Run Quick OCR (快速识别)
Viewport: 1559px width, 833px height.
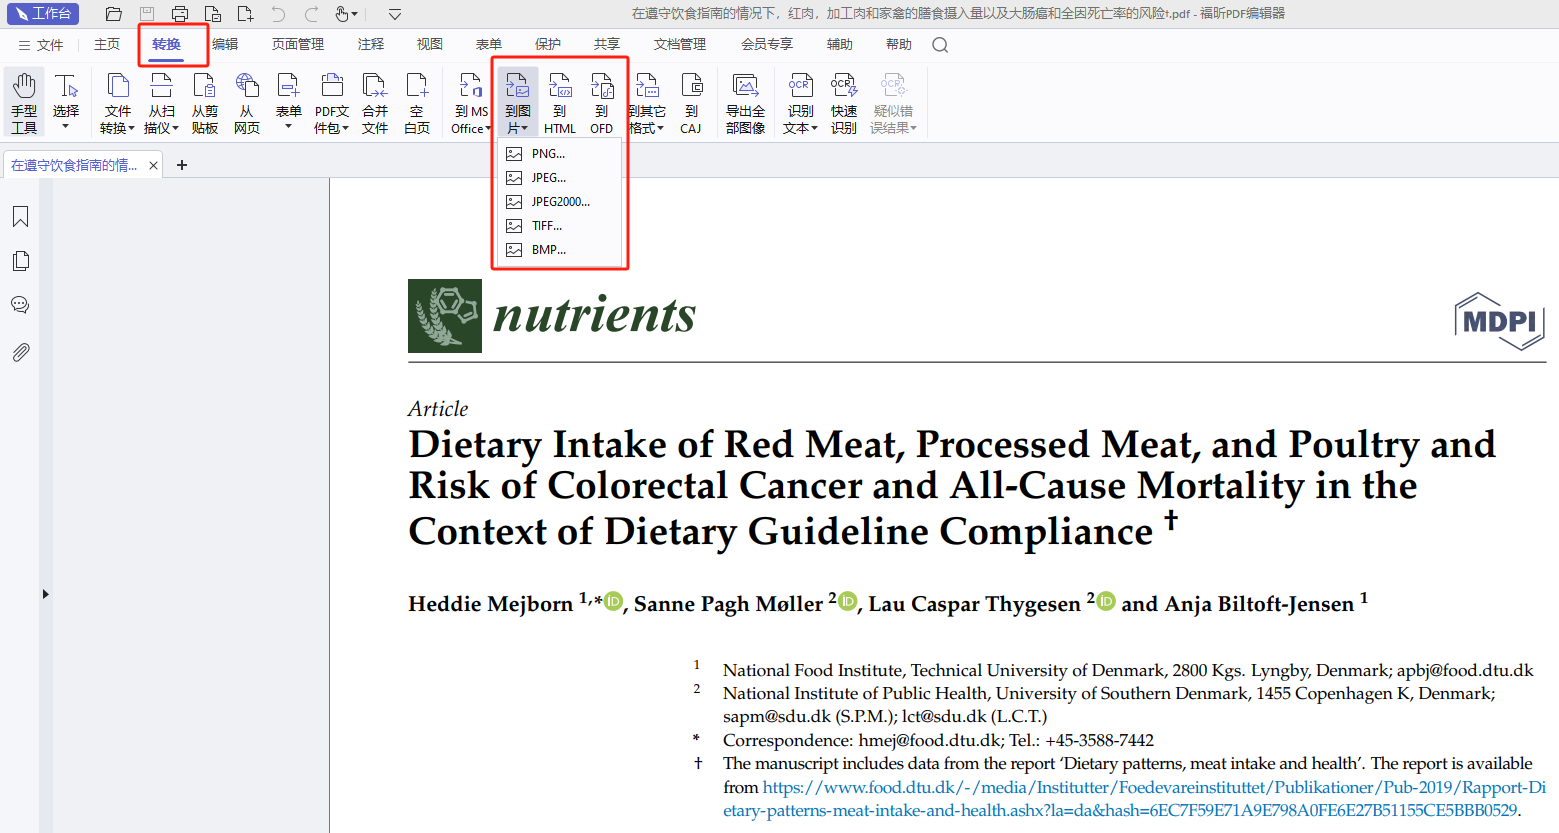pos(844,102)
